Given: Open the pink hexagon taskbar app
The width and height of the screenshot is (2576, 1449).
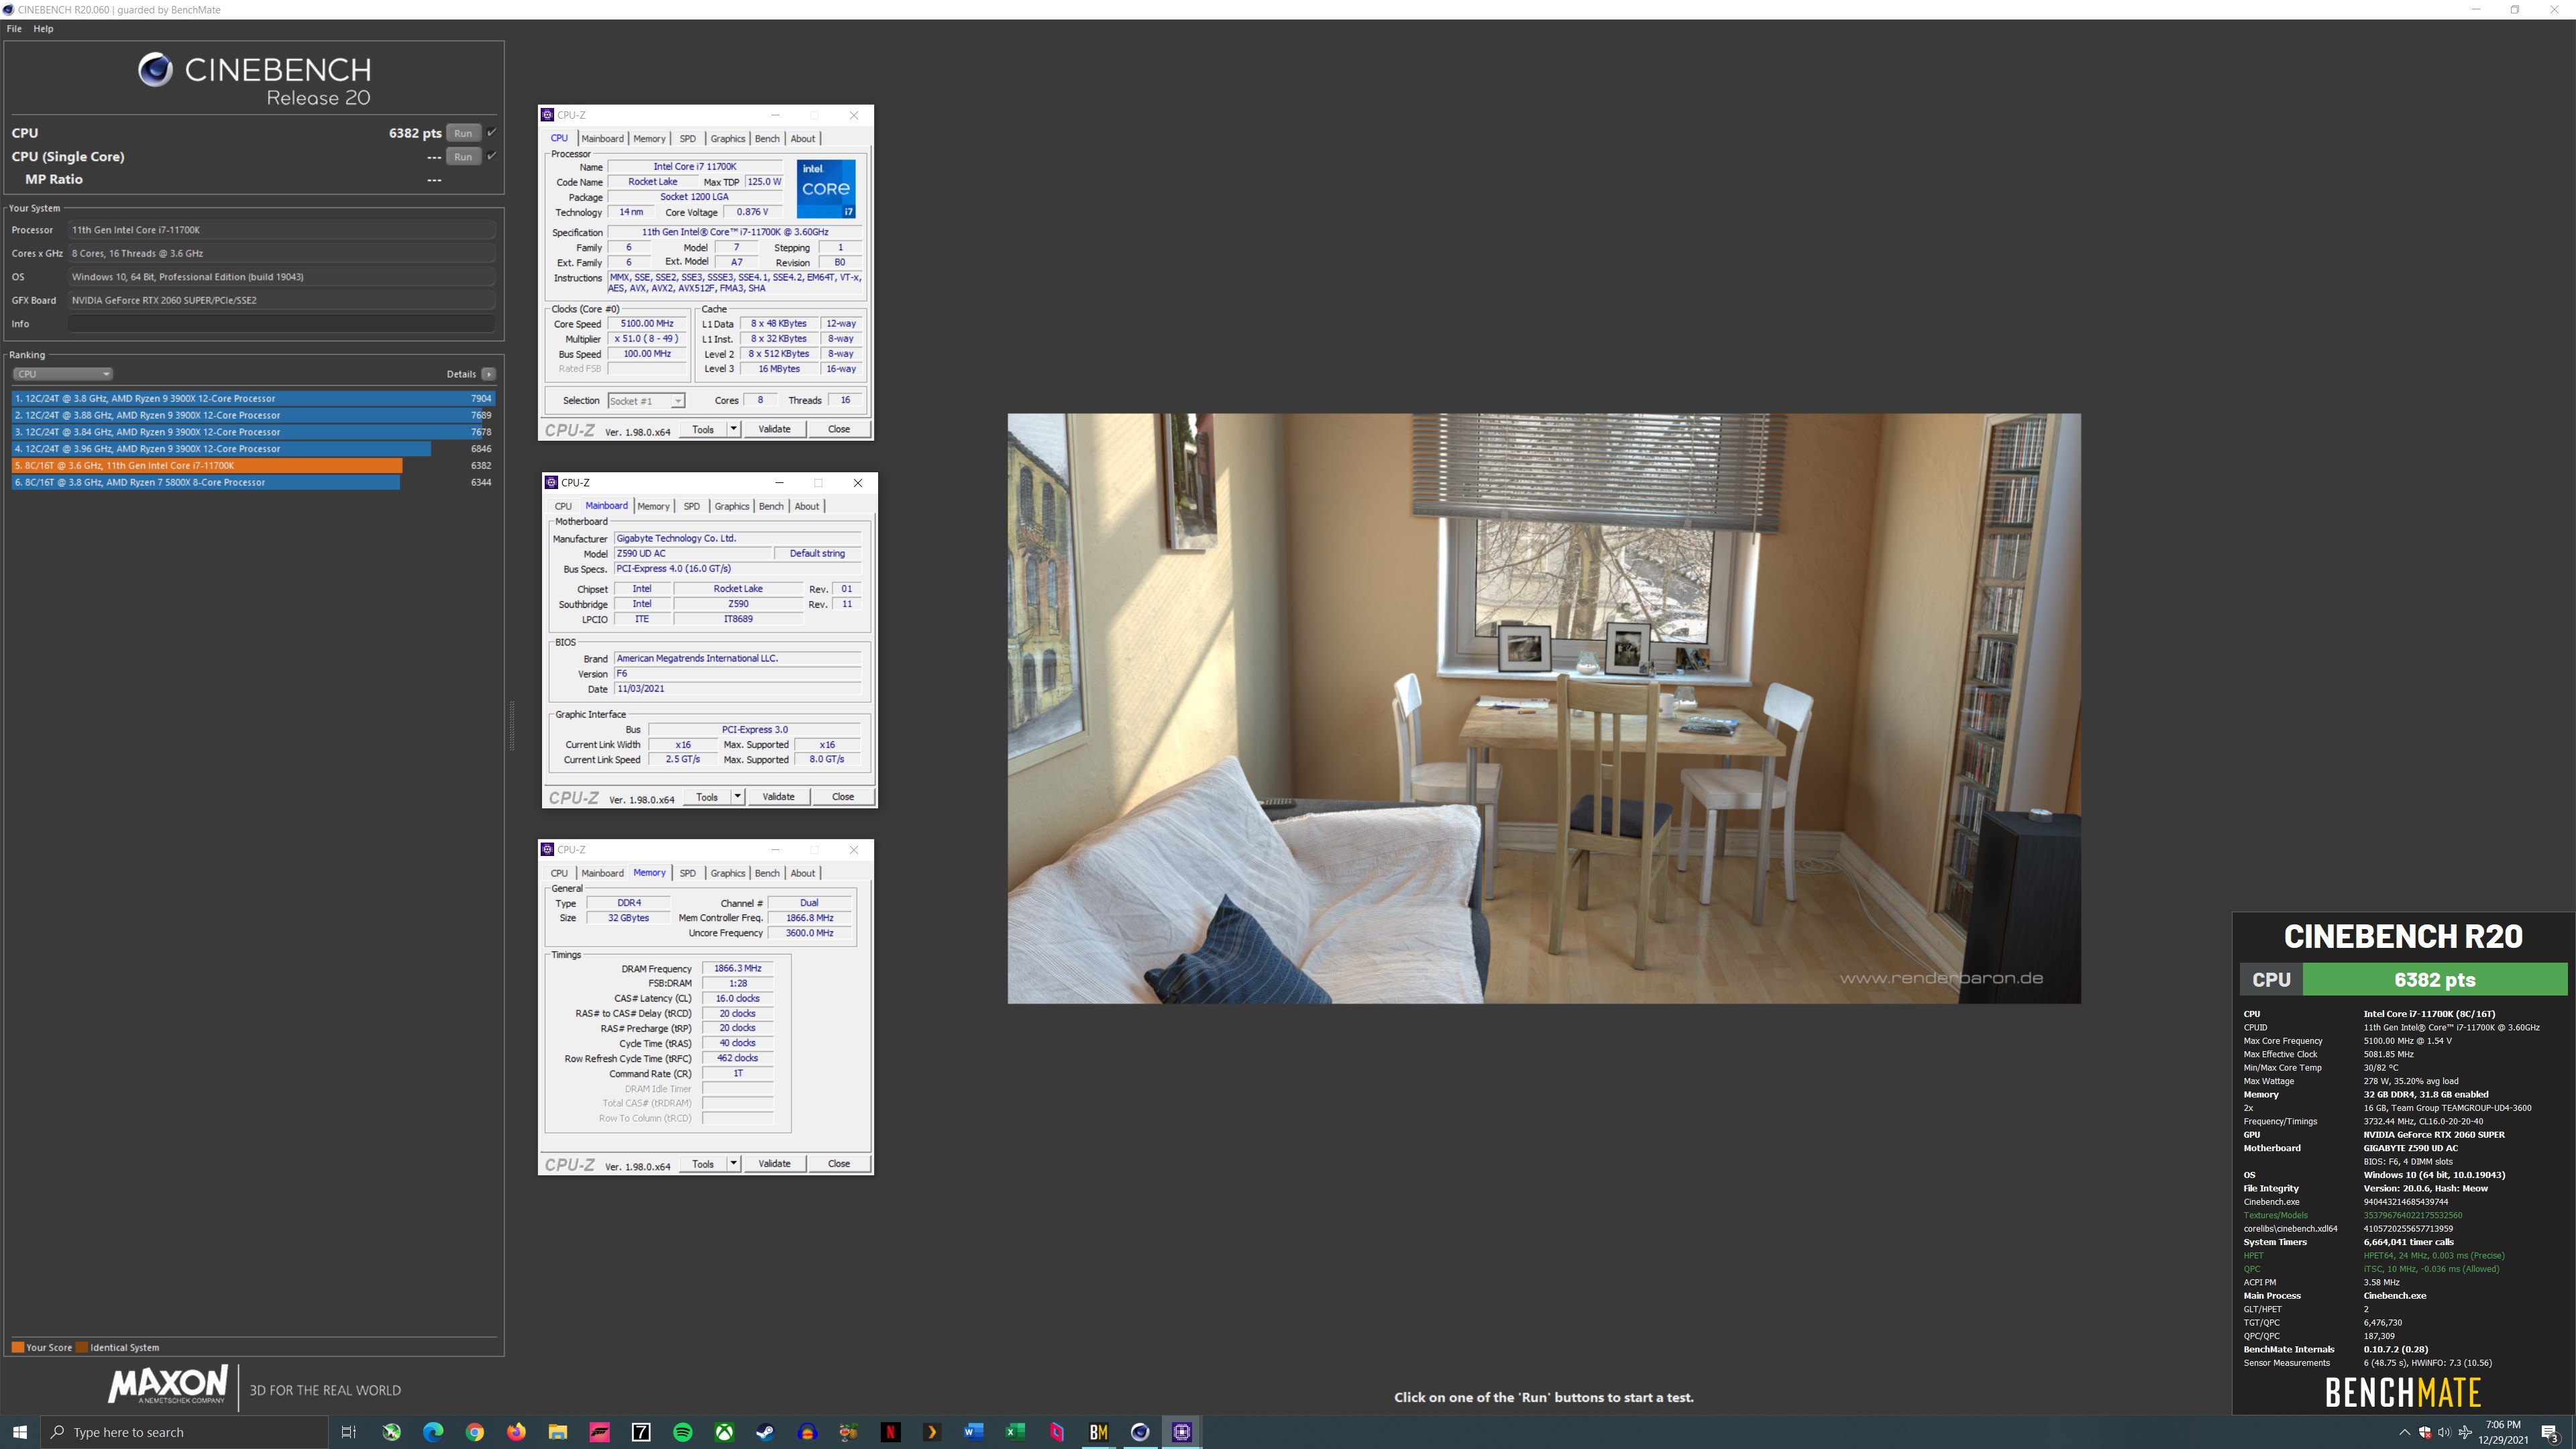Looking at the screenshot, I should coord(1057,1432).
